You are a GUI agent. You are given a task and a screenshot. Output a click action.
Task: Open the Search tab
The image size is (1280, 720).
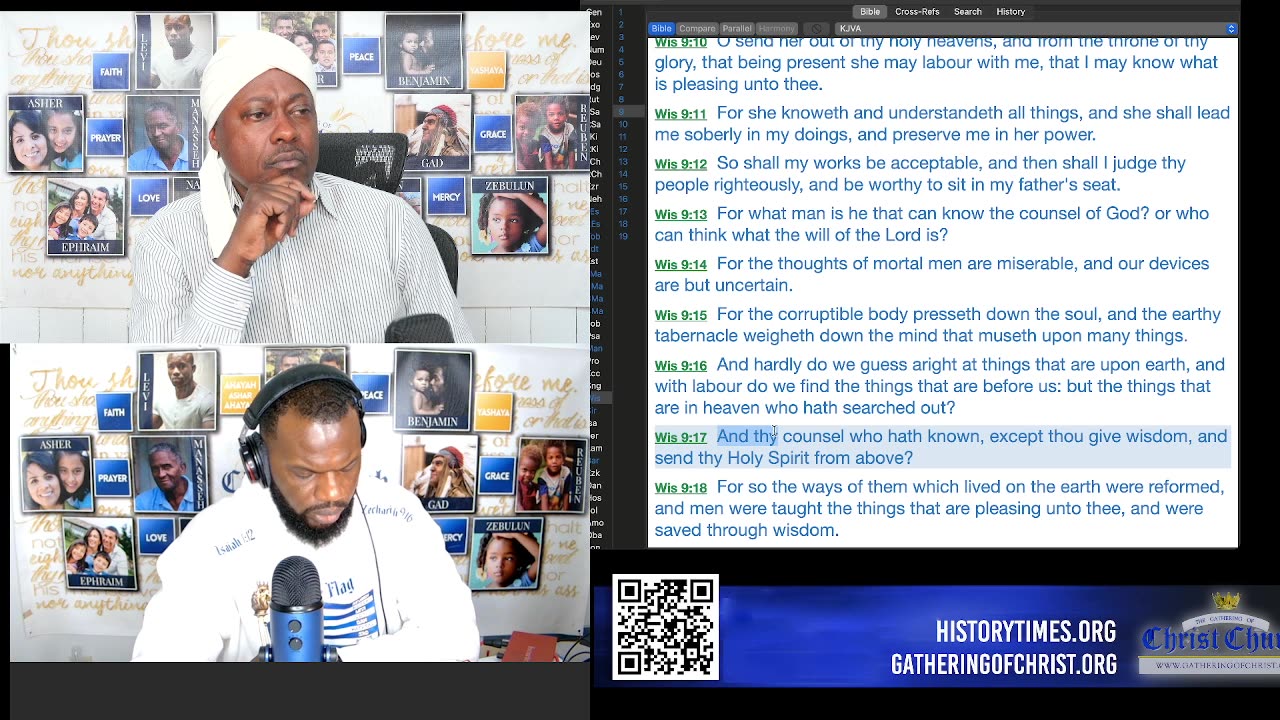967,12
